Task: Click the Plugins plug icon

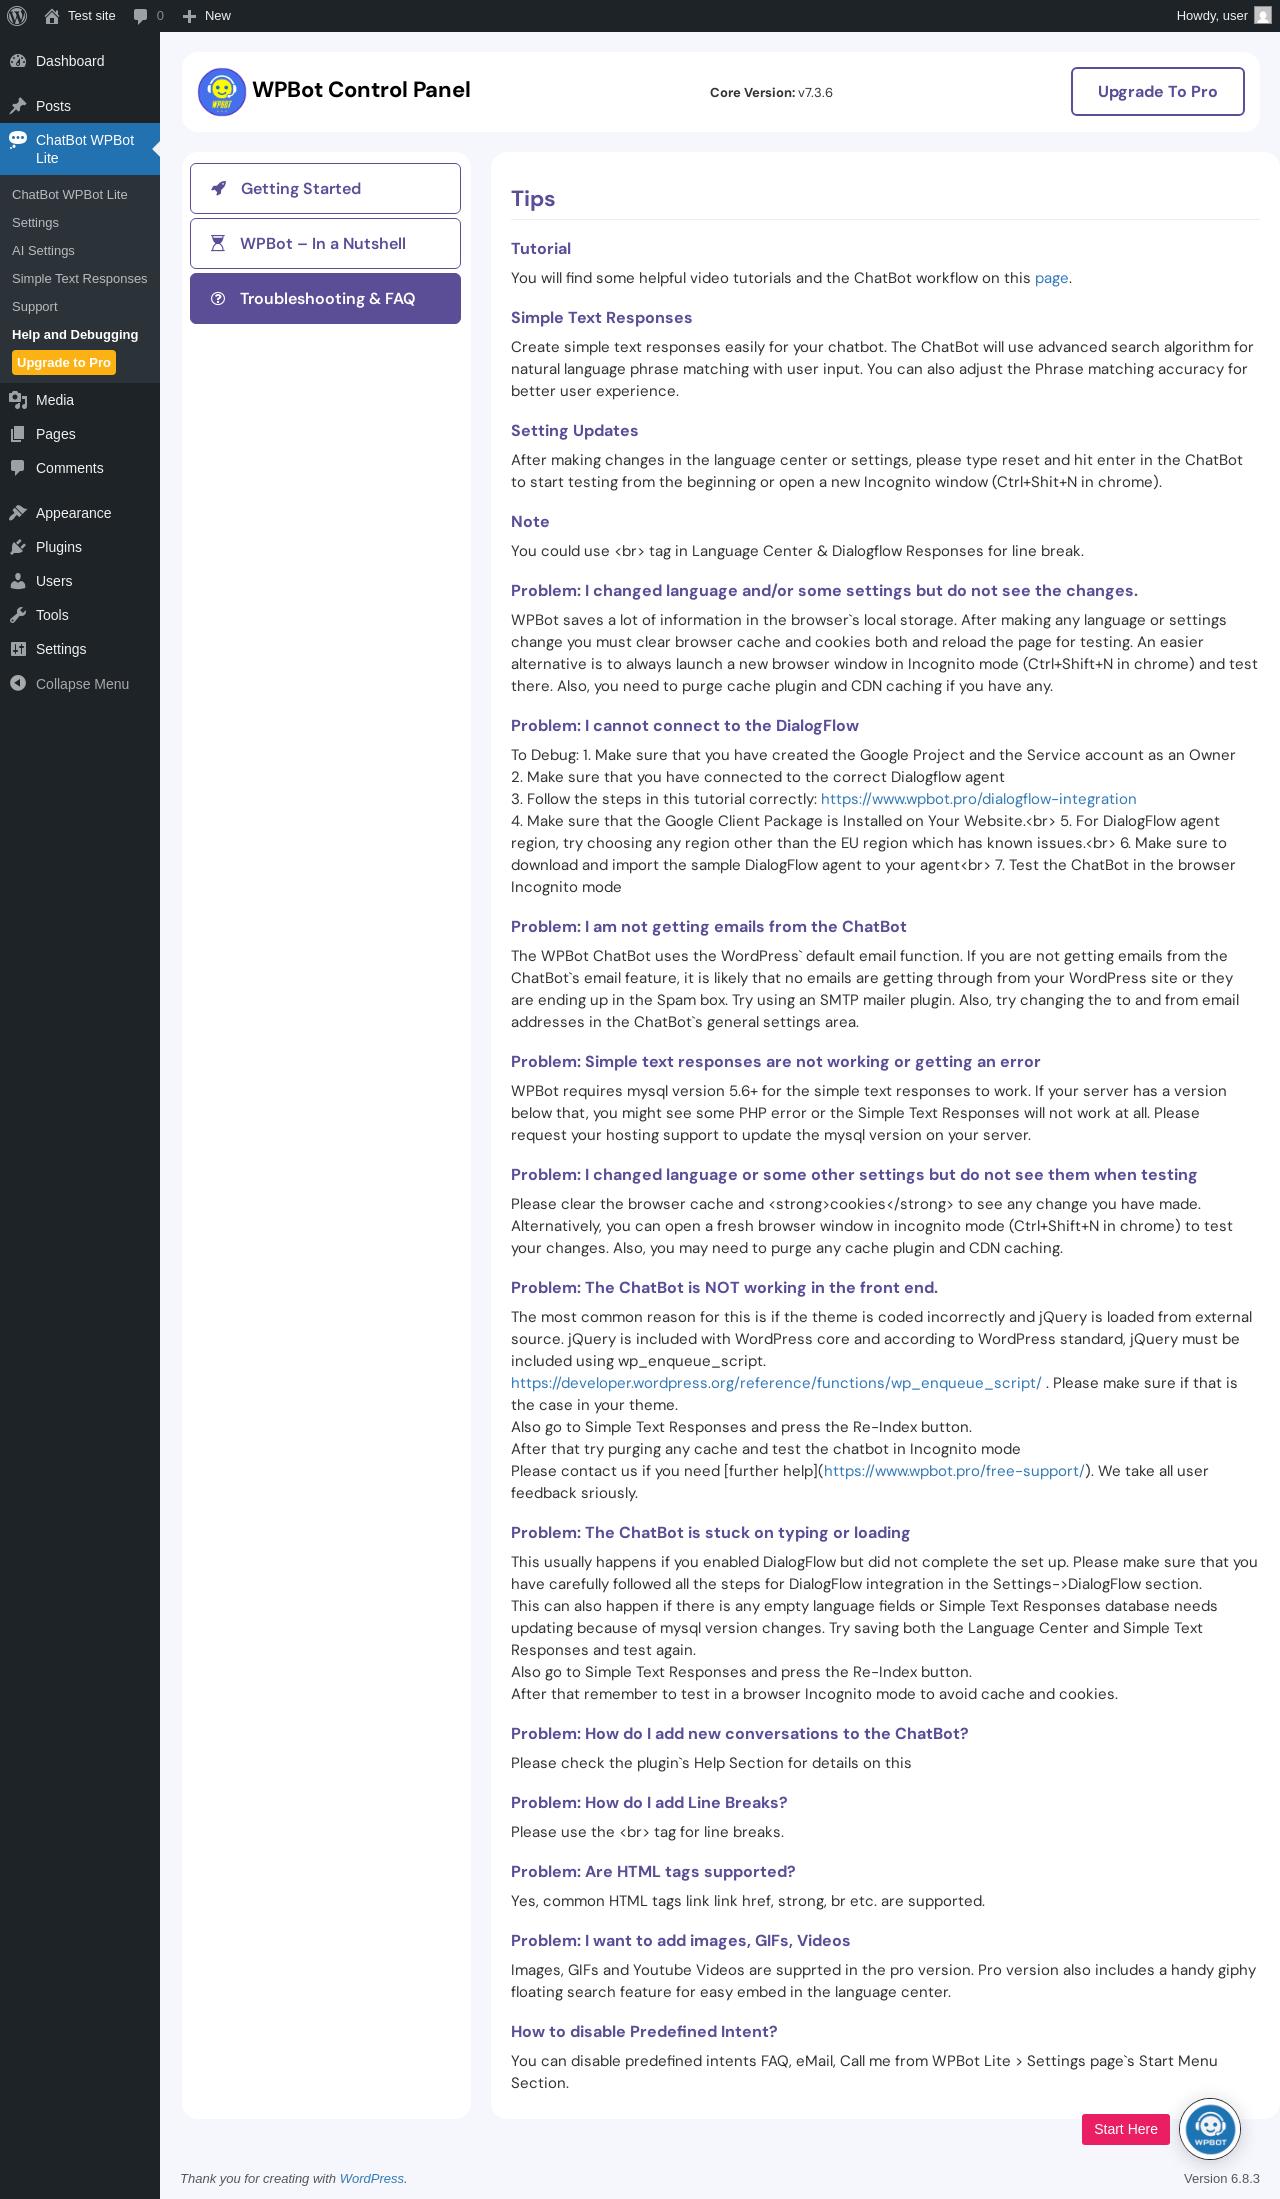Action: [18, 547]
